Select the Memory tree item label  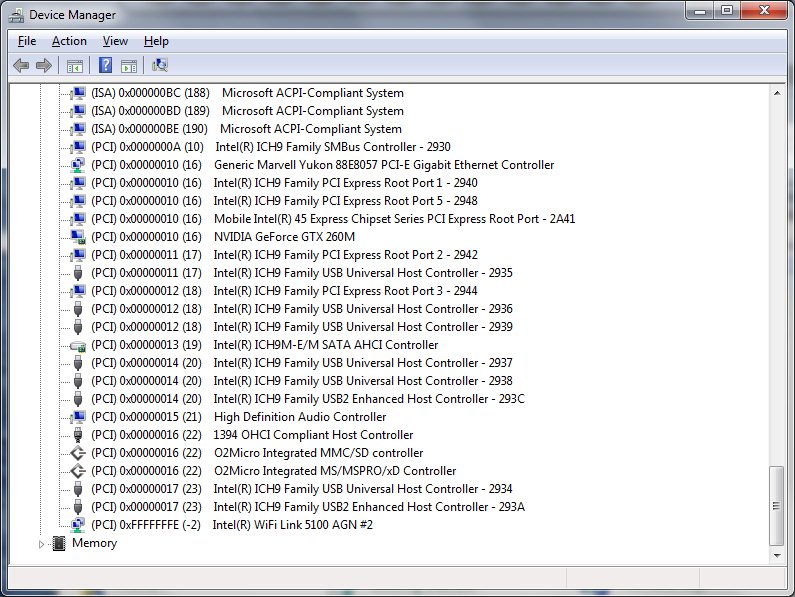(94, 543)
